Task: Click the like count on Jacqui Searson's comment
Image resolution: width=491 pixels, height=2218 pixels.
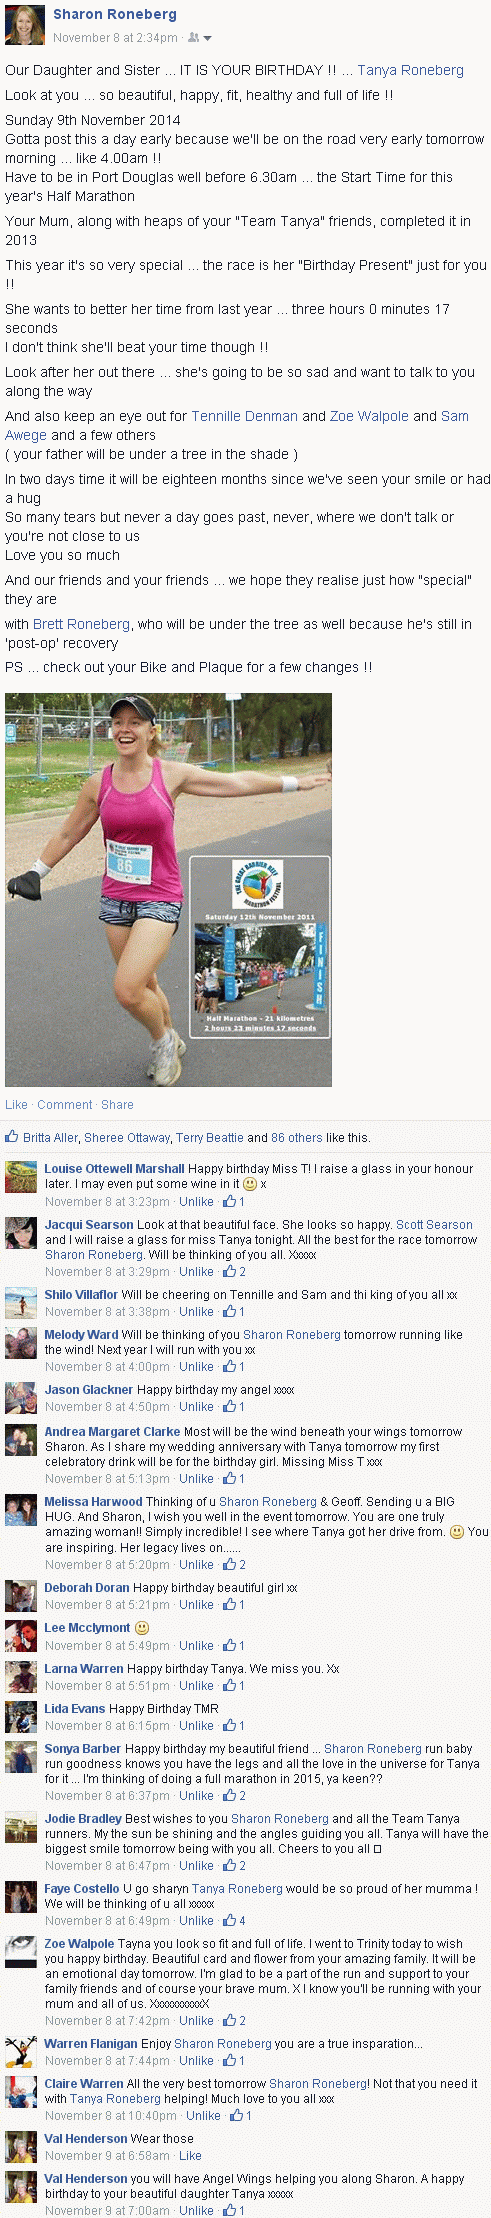Action: click(x=234, y=1272)
